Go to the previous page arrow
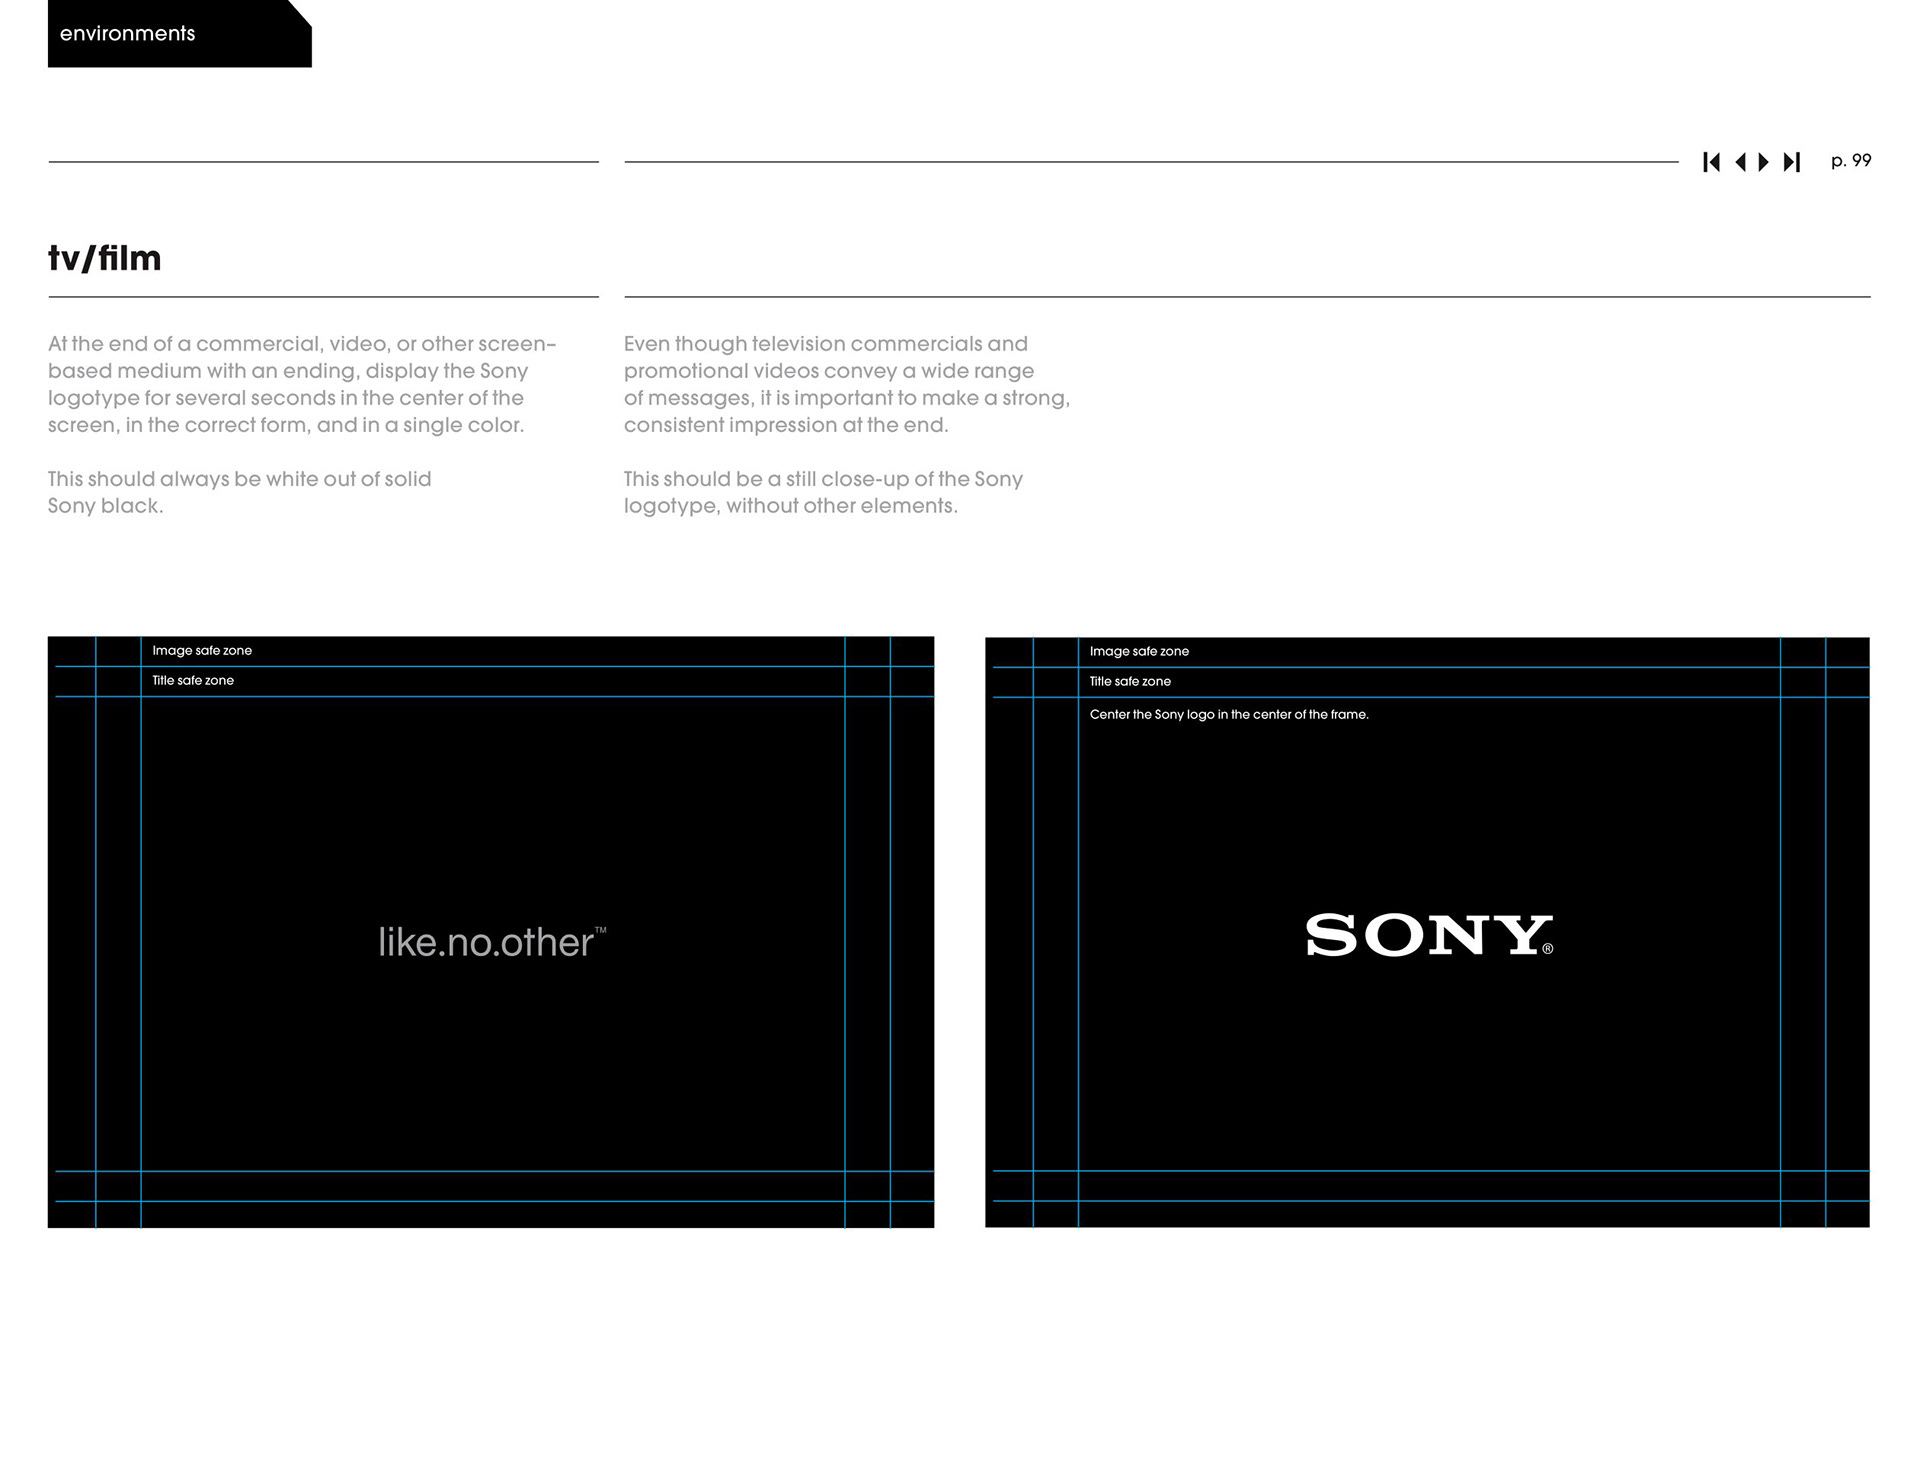Screen dimensions: 1920x1458 coord(1740,162)
